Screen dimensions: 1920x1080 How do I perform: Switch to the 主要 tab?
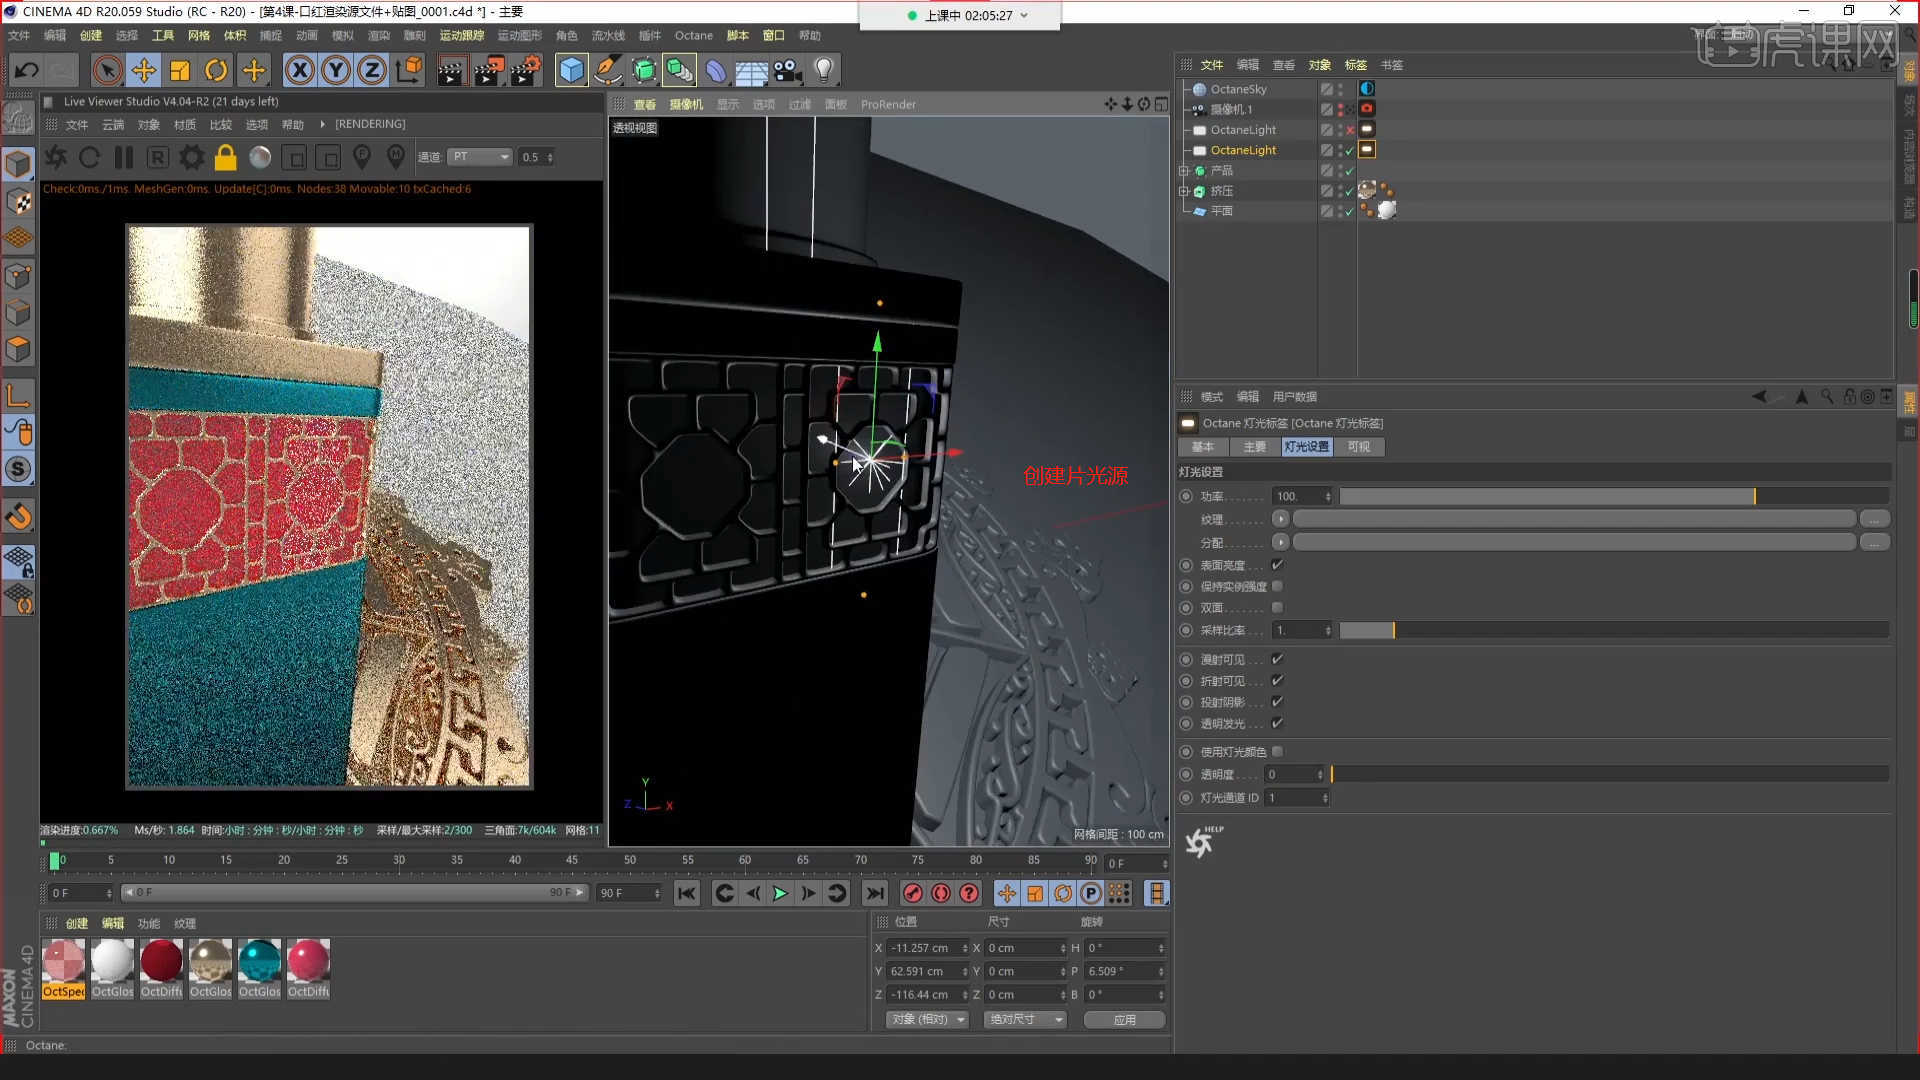tap(1255, 447)
